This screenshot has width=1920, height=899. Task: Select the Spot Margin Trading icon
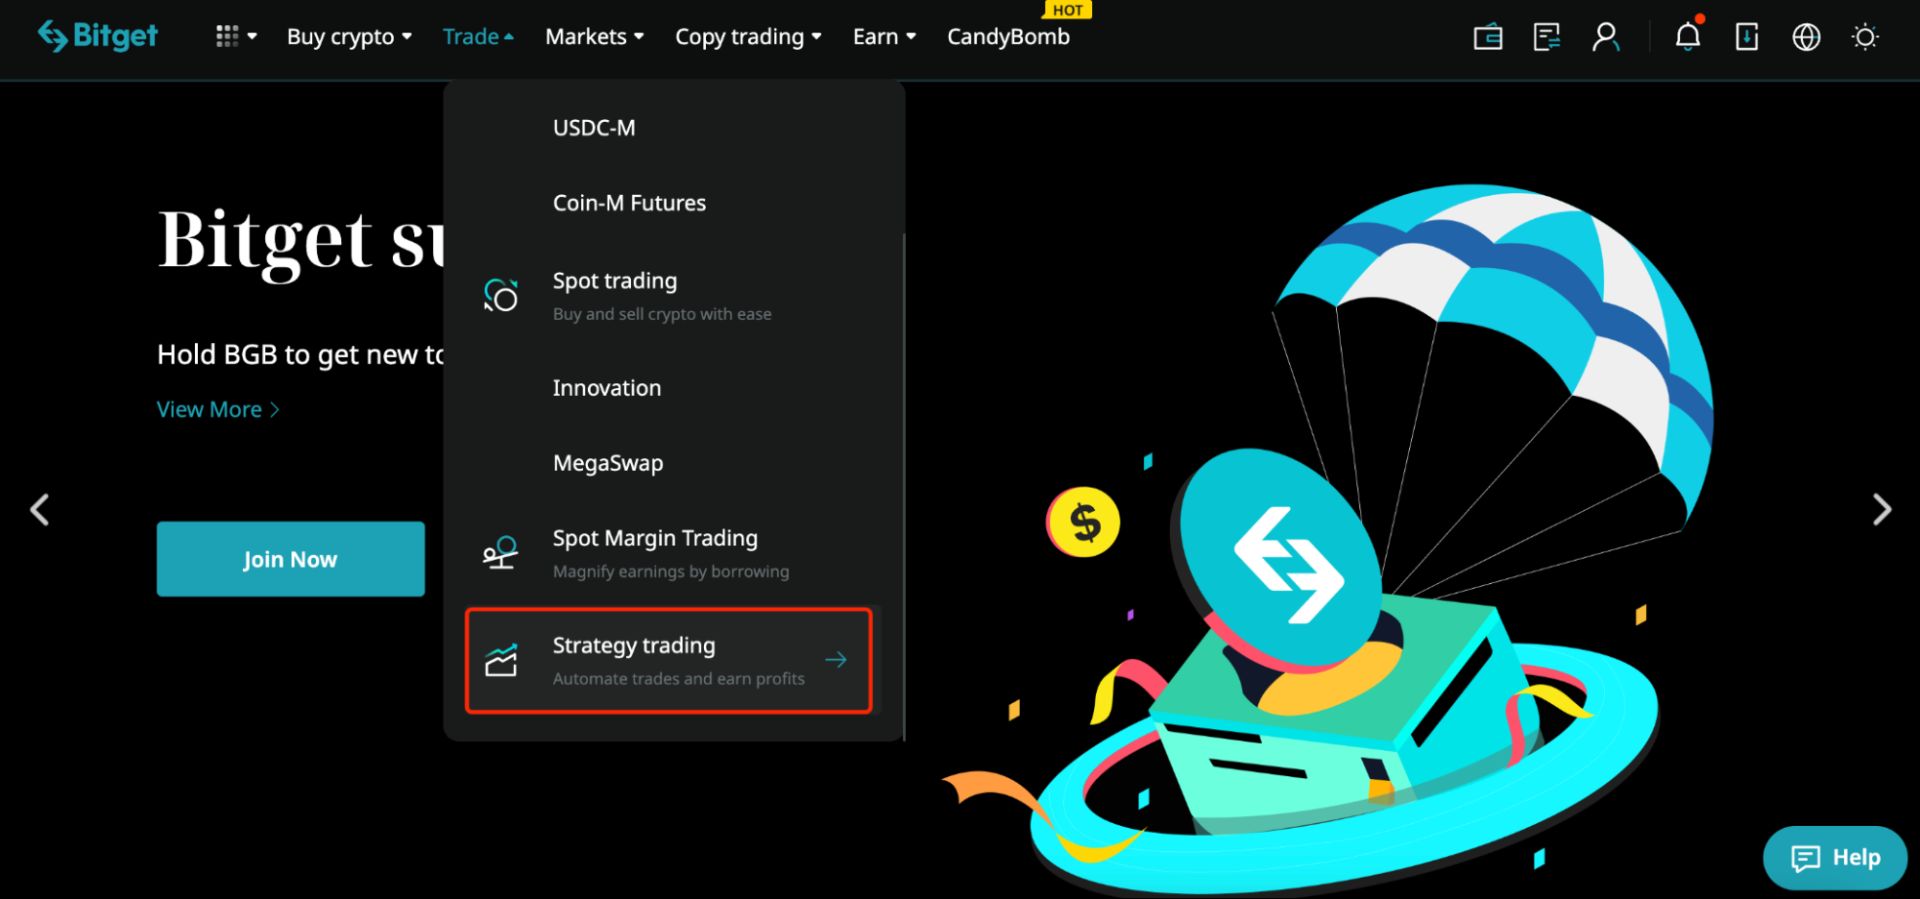coord(499,552)
